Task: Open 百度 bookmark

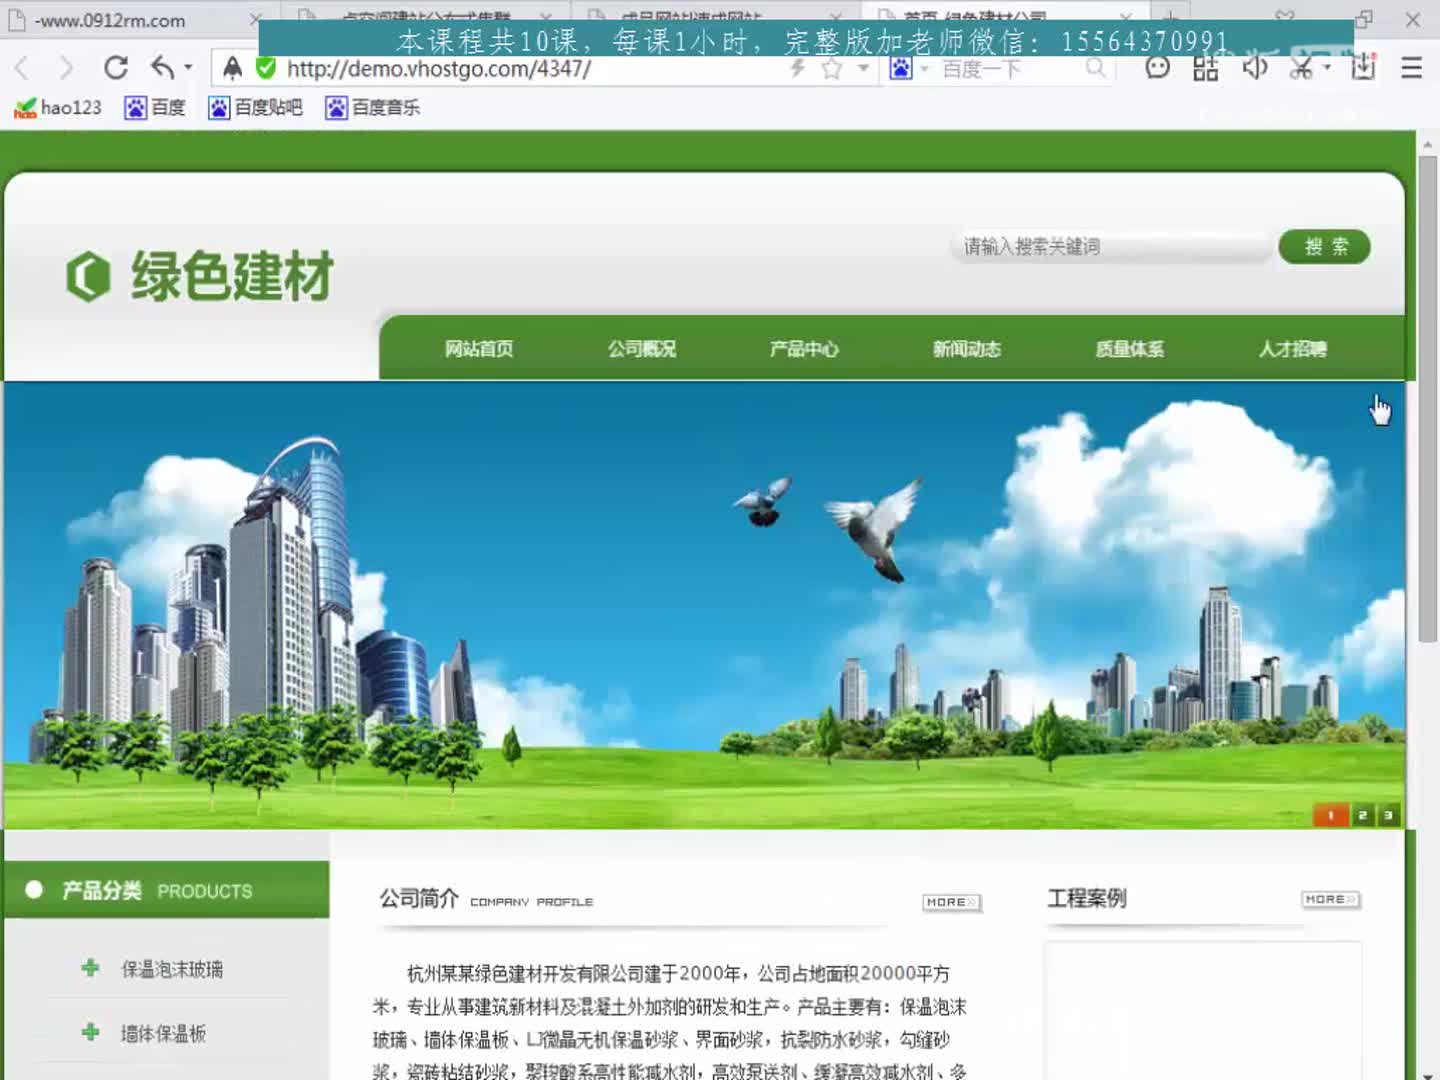Action: (x=155, y=107)
